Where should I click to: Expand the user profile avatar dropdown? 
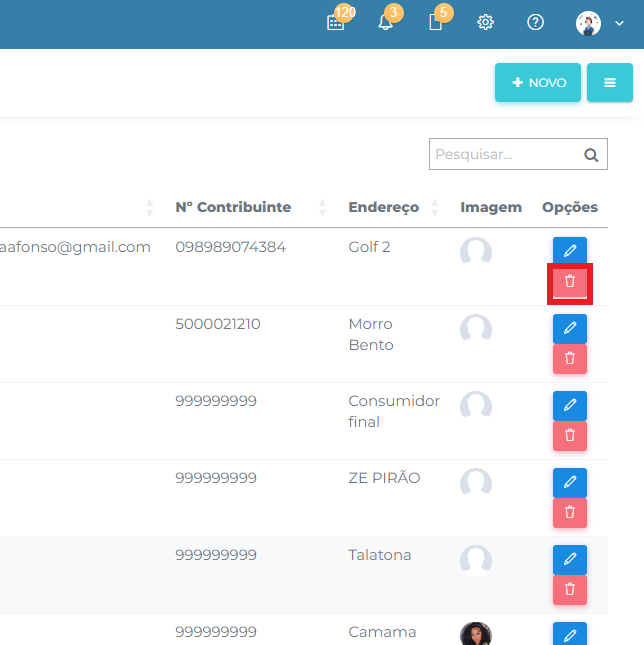click(x=599, y=23)
